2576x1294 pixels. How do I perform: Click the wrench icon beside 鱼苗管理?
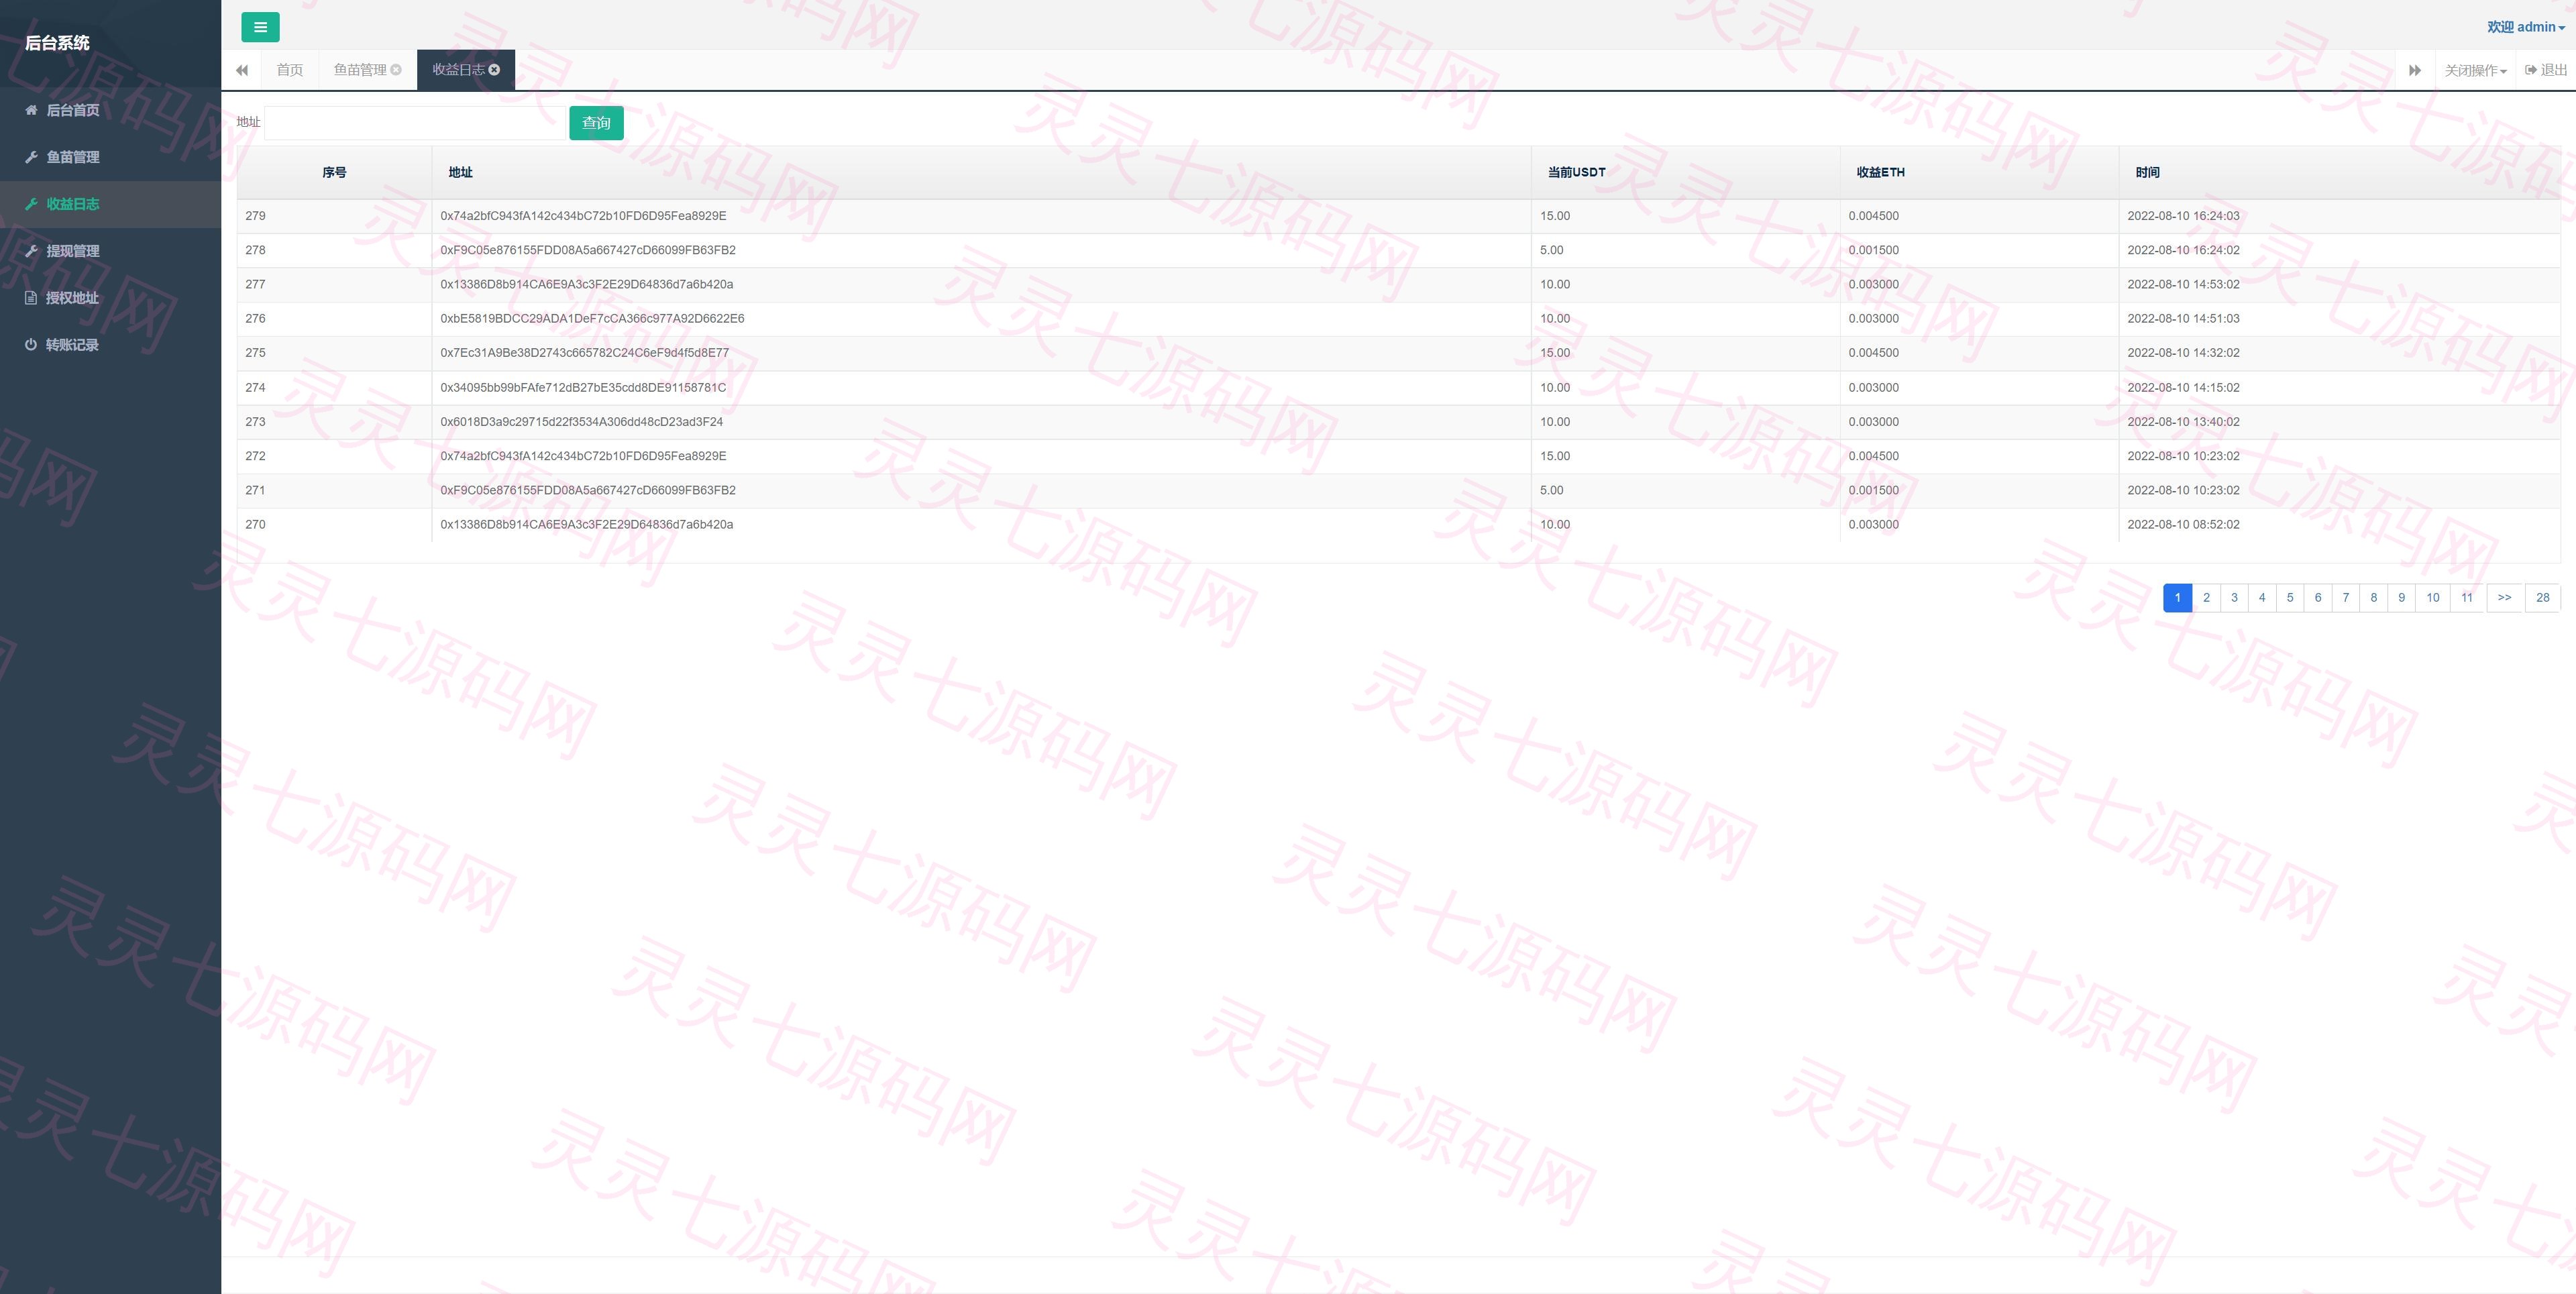pos(31,157)
